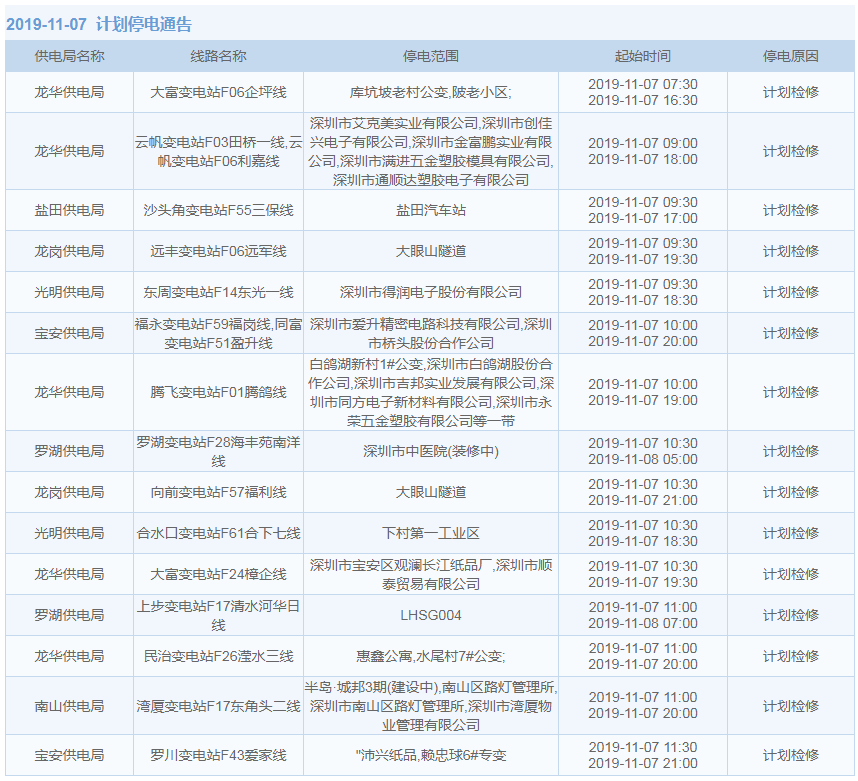Click the 2019-11-07 计划停电通告 title
The height and width of the screenshot is (781, 858).
[99, 25]
